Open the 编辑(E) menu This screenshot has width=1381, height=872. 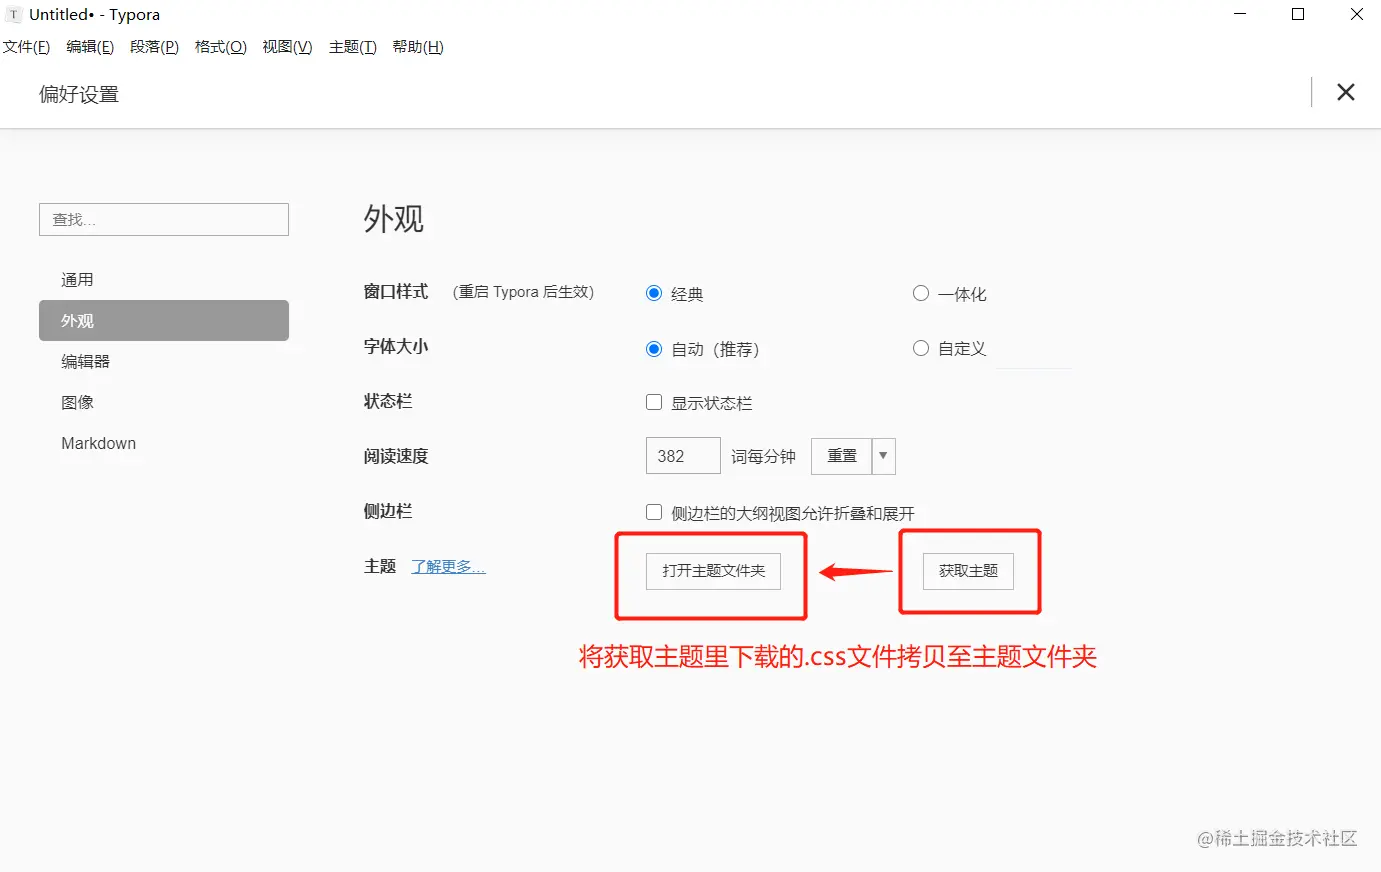point(90,47)
